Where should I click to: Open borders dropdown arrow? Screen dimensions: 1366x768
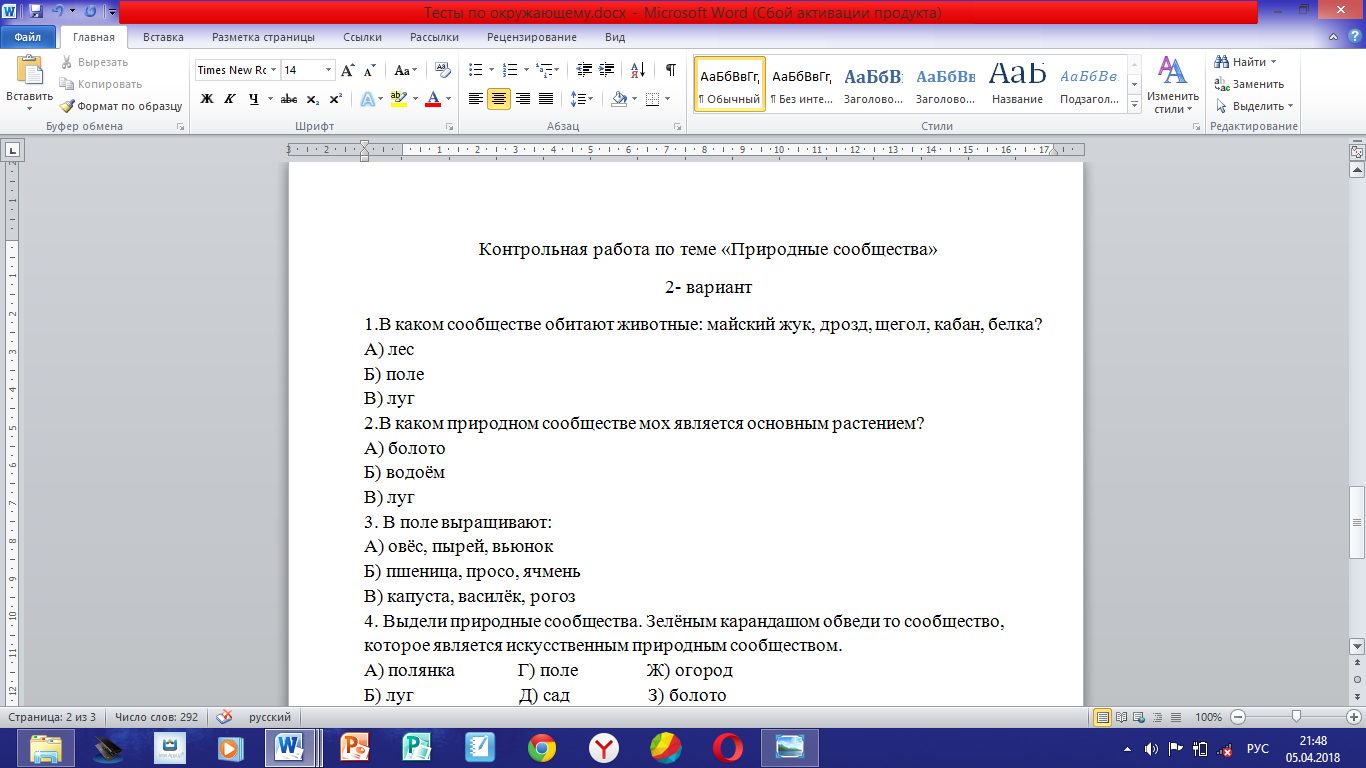(x=668, y=99)
